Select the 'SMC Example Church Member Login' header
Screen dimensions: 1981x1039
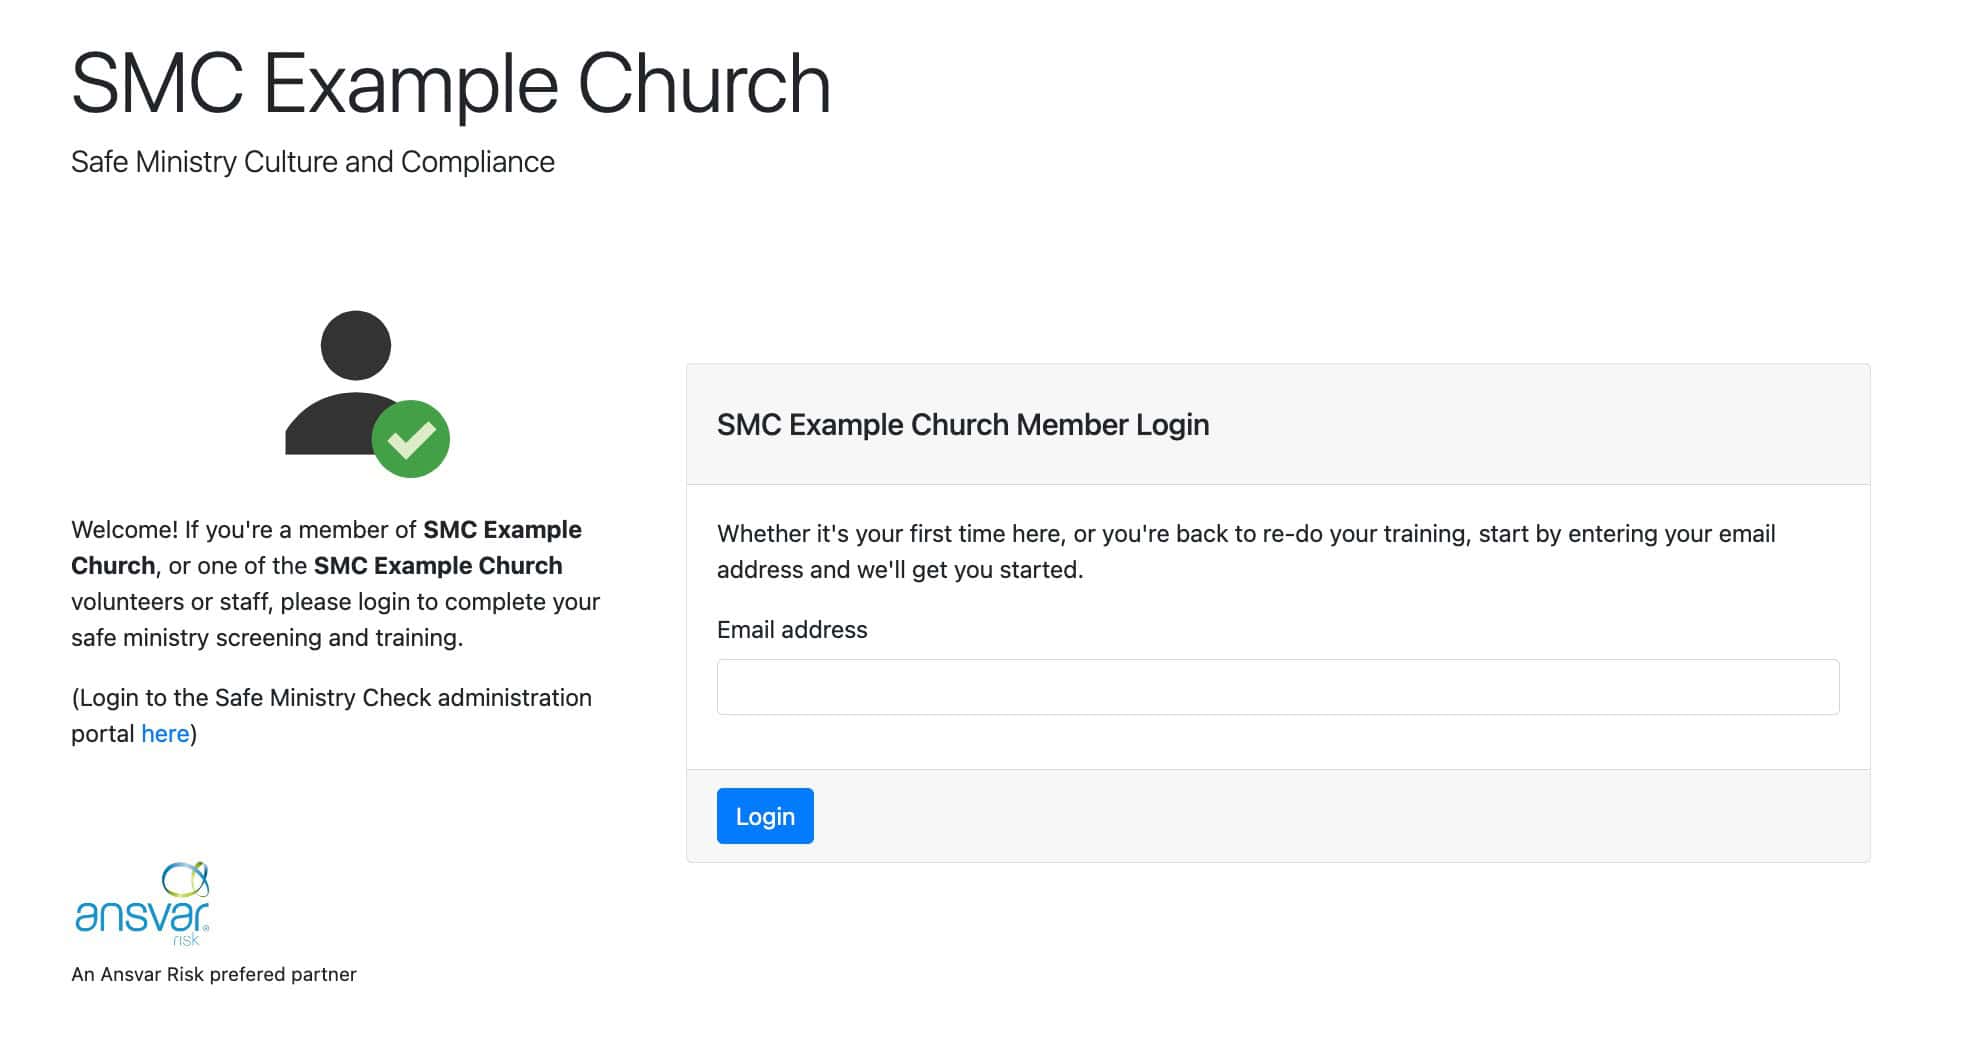coord(962,425)
